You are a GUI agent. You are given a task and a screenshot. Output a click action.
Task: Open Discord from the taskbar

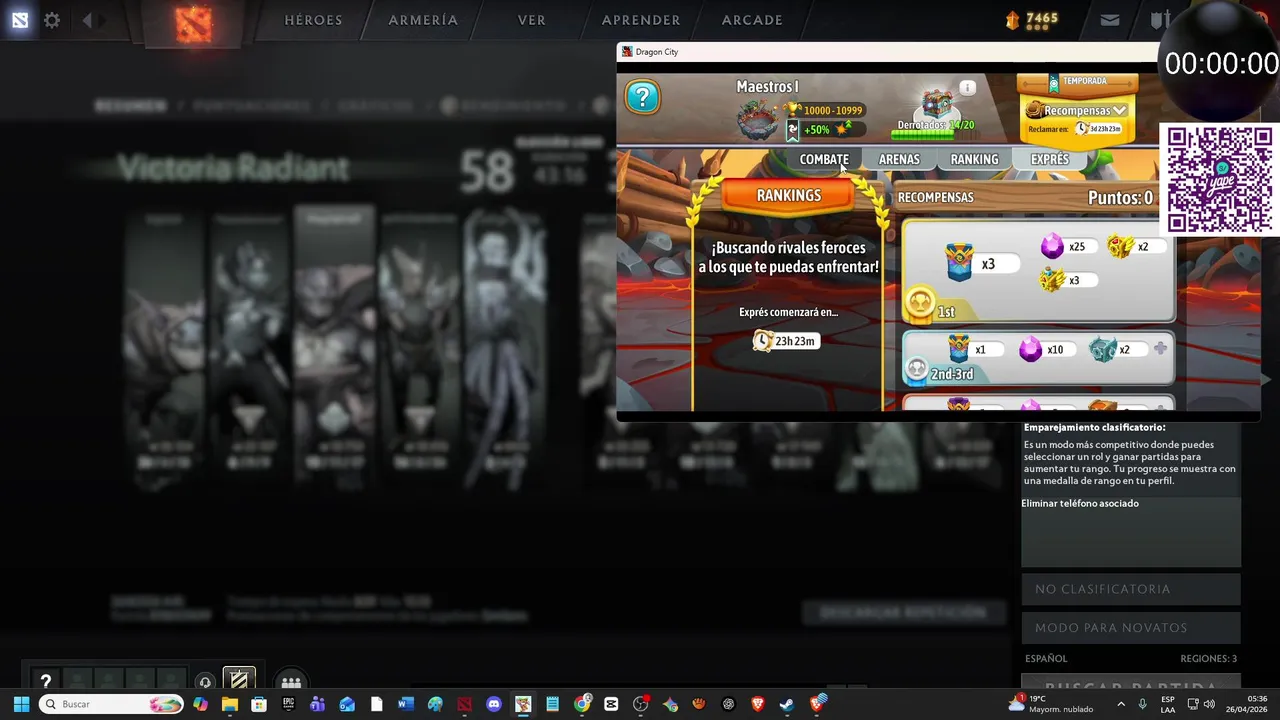tap(493, 704)
